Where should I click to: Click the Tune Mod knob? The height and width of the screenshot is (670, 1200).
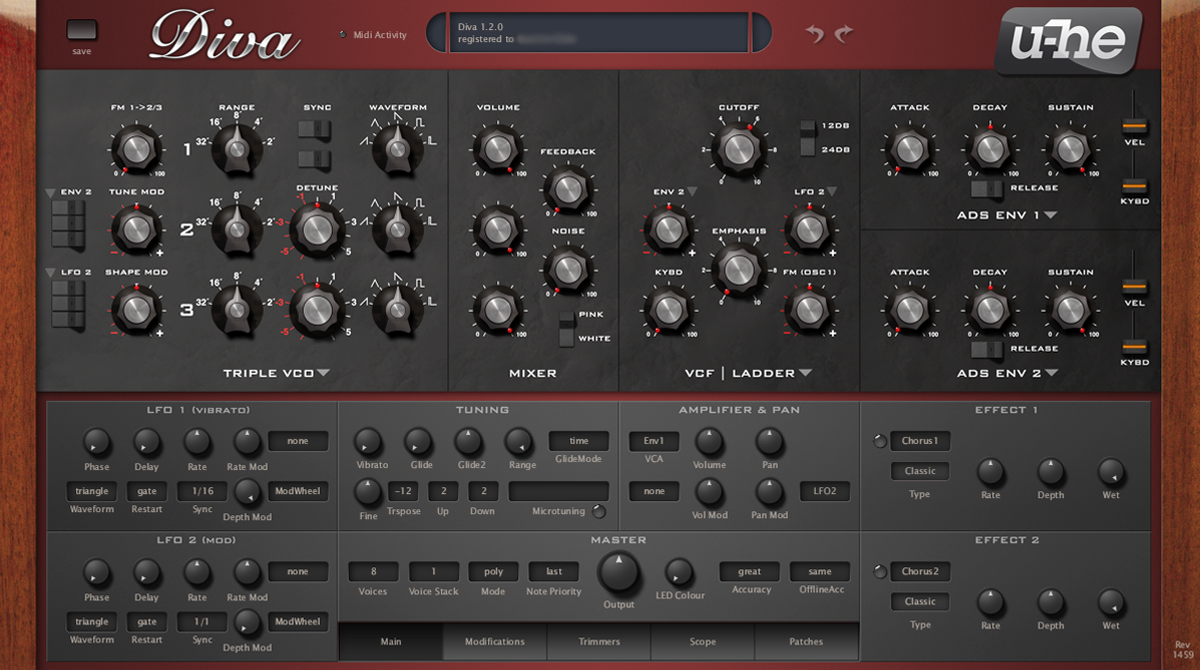point(135,231)
